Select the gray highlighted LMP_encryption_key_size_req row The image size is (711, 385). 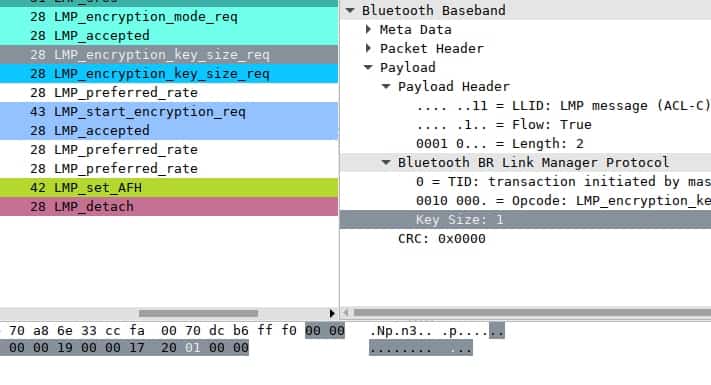169,55
